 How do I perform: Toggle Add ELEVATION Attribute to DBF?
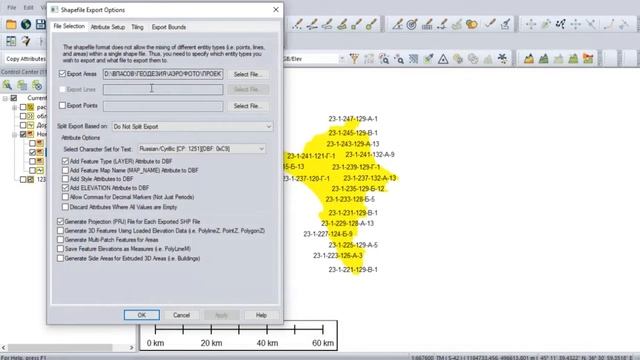[65, 188]
